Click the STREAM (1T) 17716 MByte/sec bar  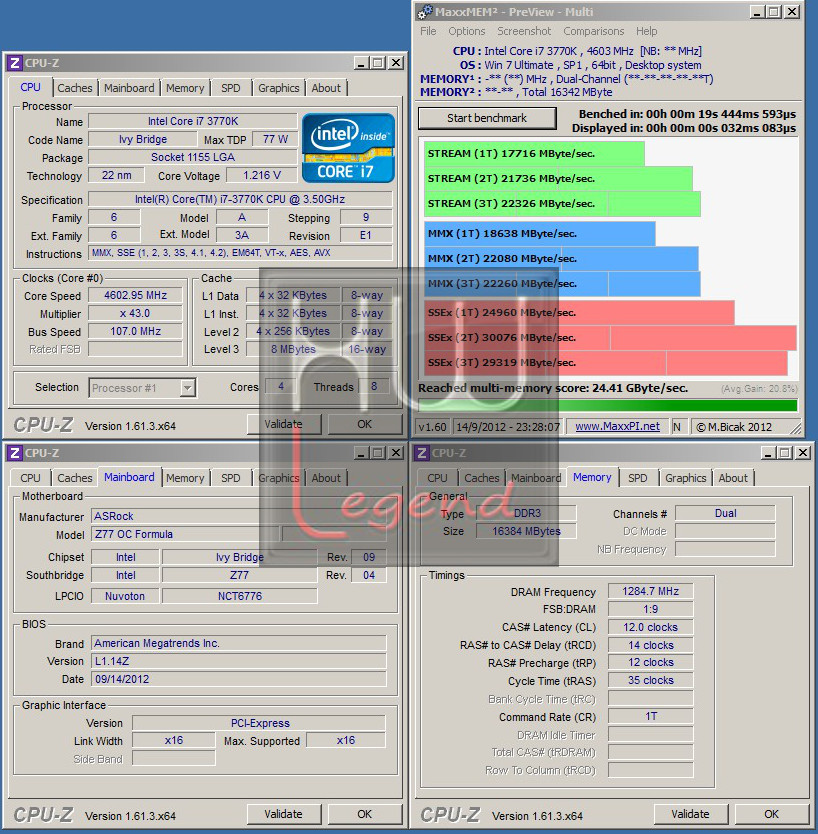[x=534, y=153]
